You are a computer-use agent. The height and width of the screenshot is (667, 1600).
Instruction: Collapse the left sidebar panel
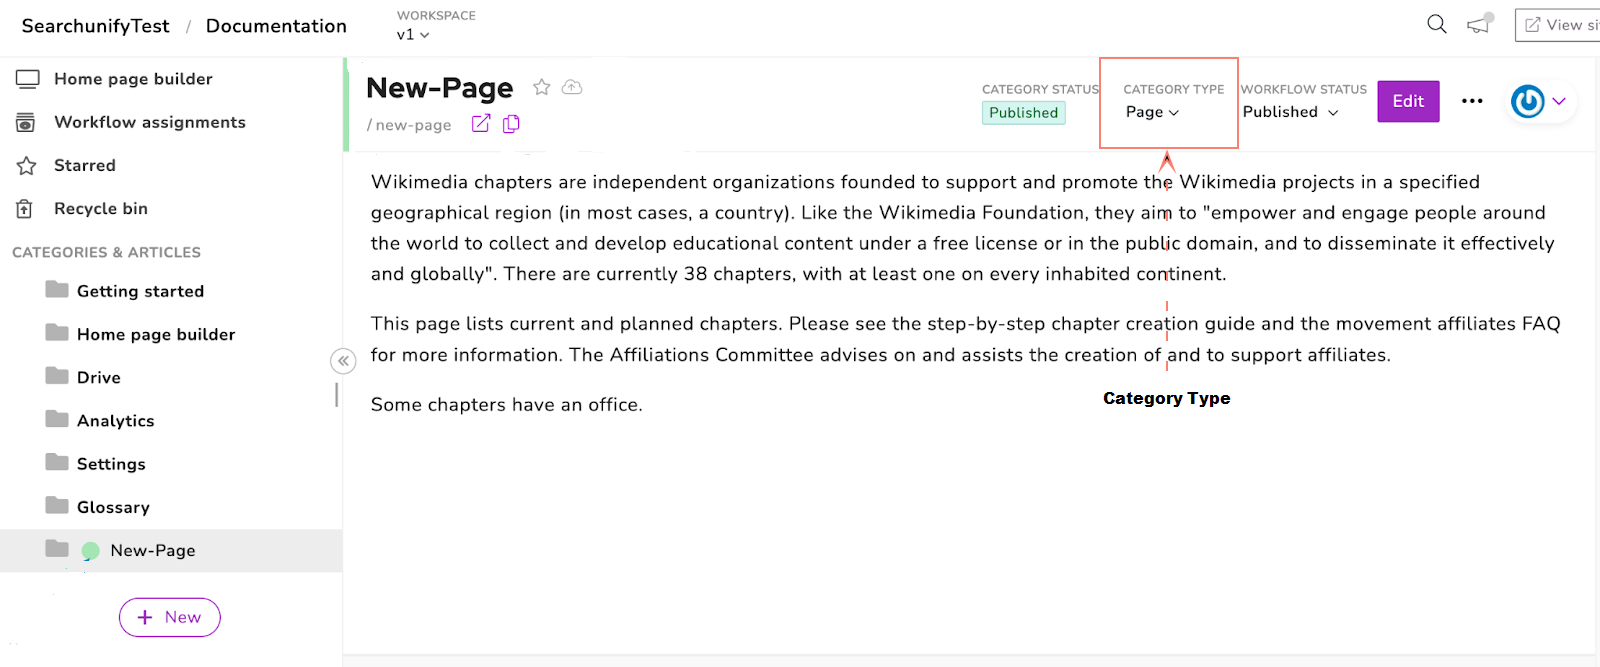pos(343,361)
